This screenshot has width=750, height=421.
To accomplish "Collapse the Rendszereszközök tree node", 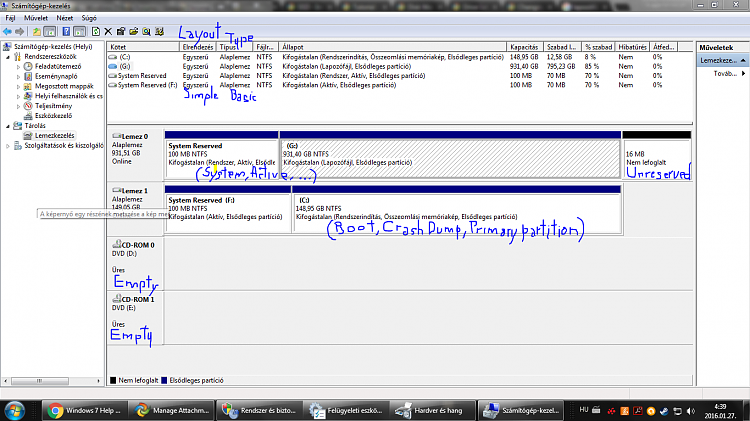I will coord(8,57).
